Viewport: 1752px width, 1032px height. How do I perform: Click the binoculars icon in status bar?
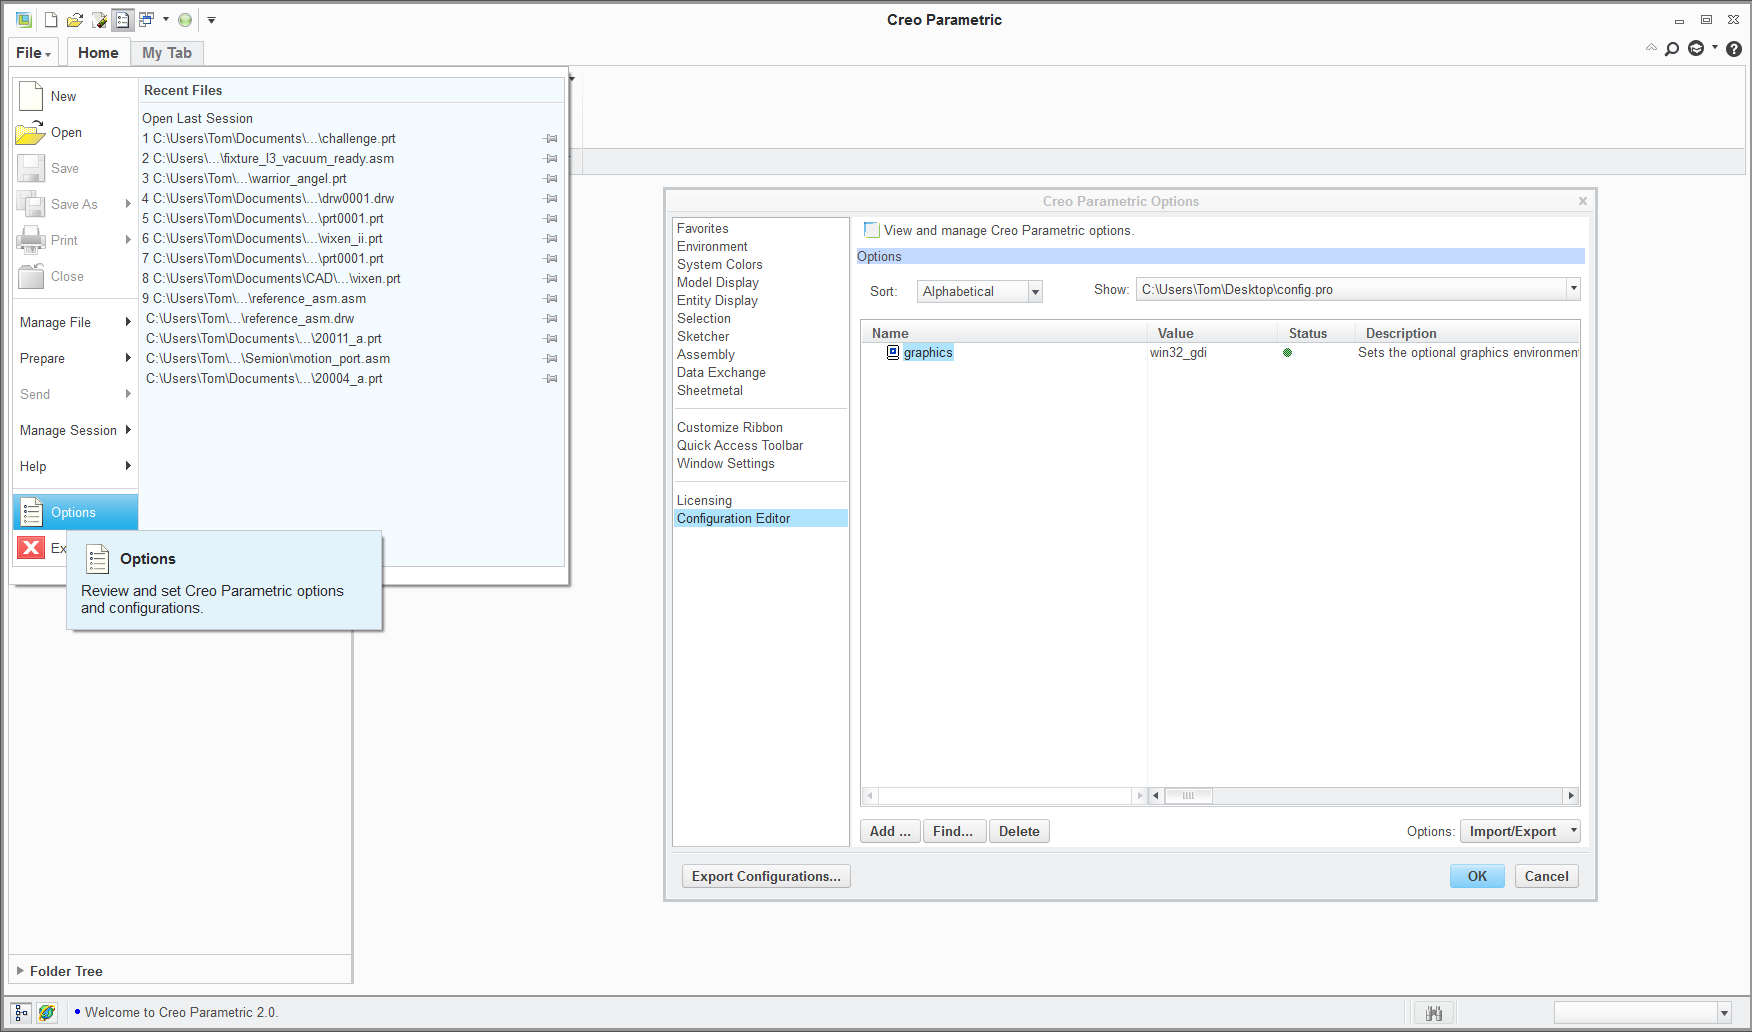coord(1434,1013)
